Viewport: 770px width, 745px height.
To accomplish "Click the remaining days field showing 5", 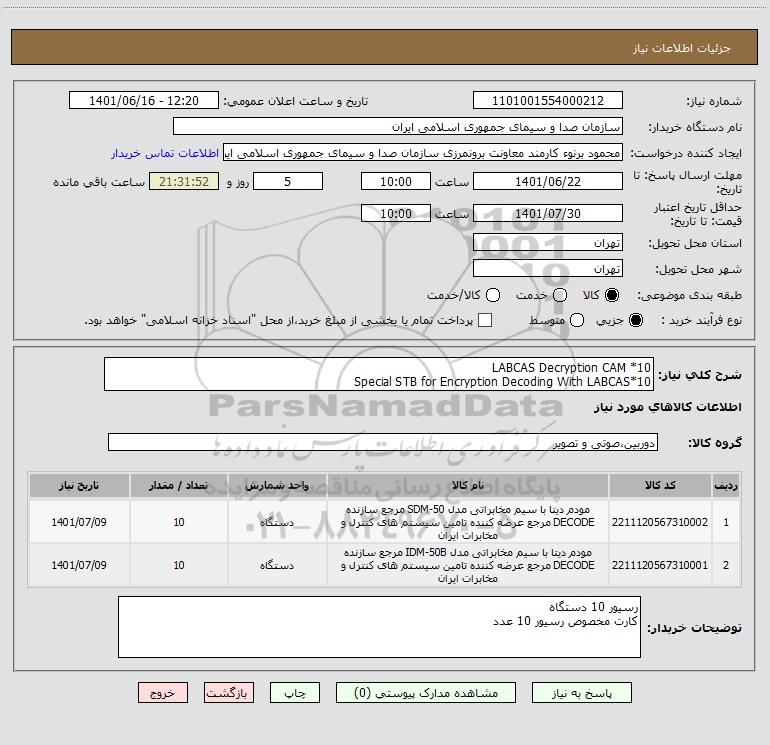I will pos(288,182).
